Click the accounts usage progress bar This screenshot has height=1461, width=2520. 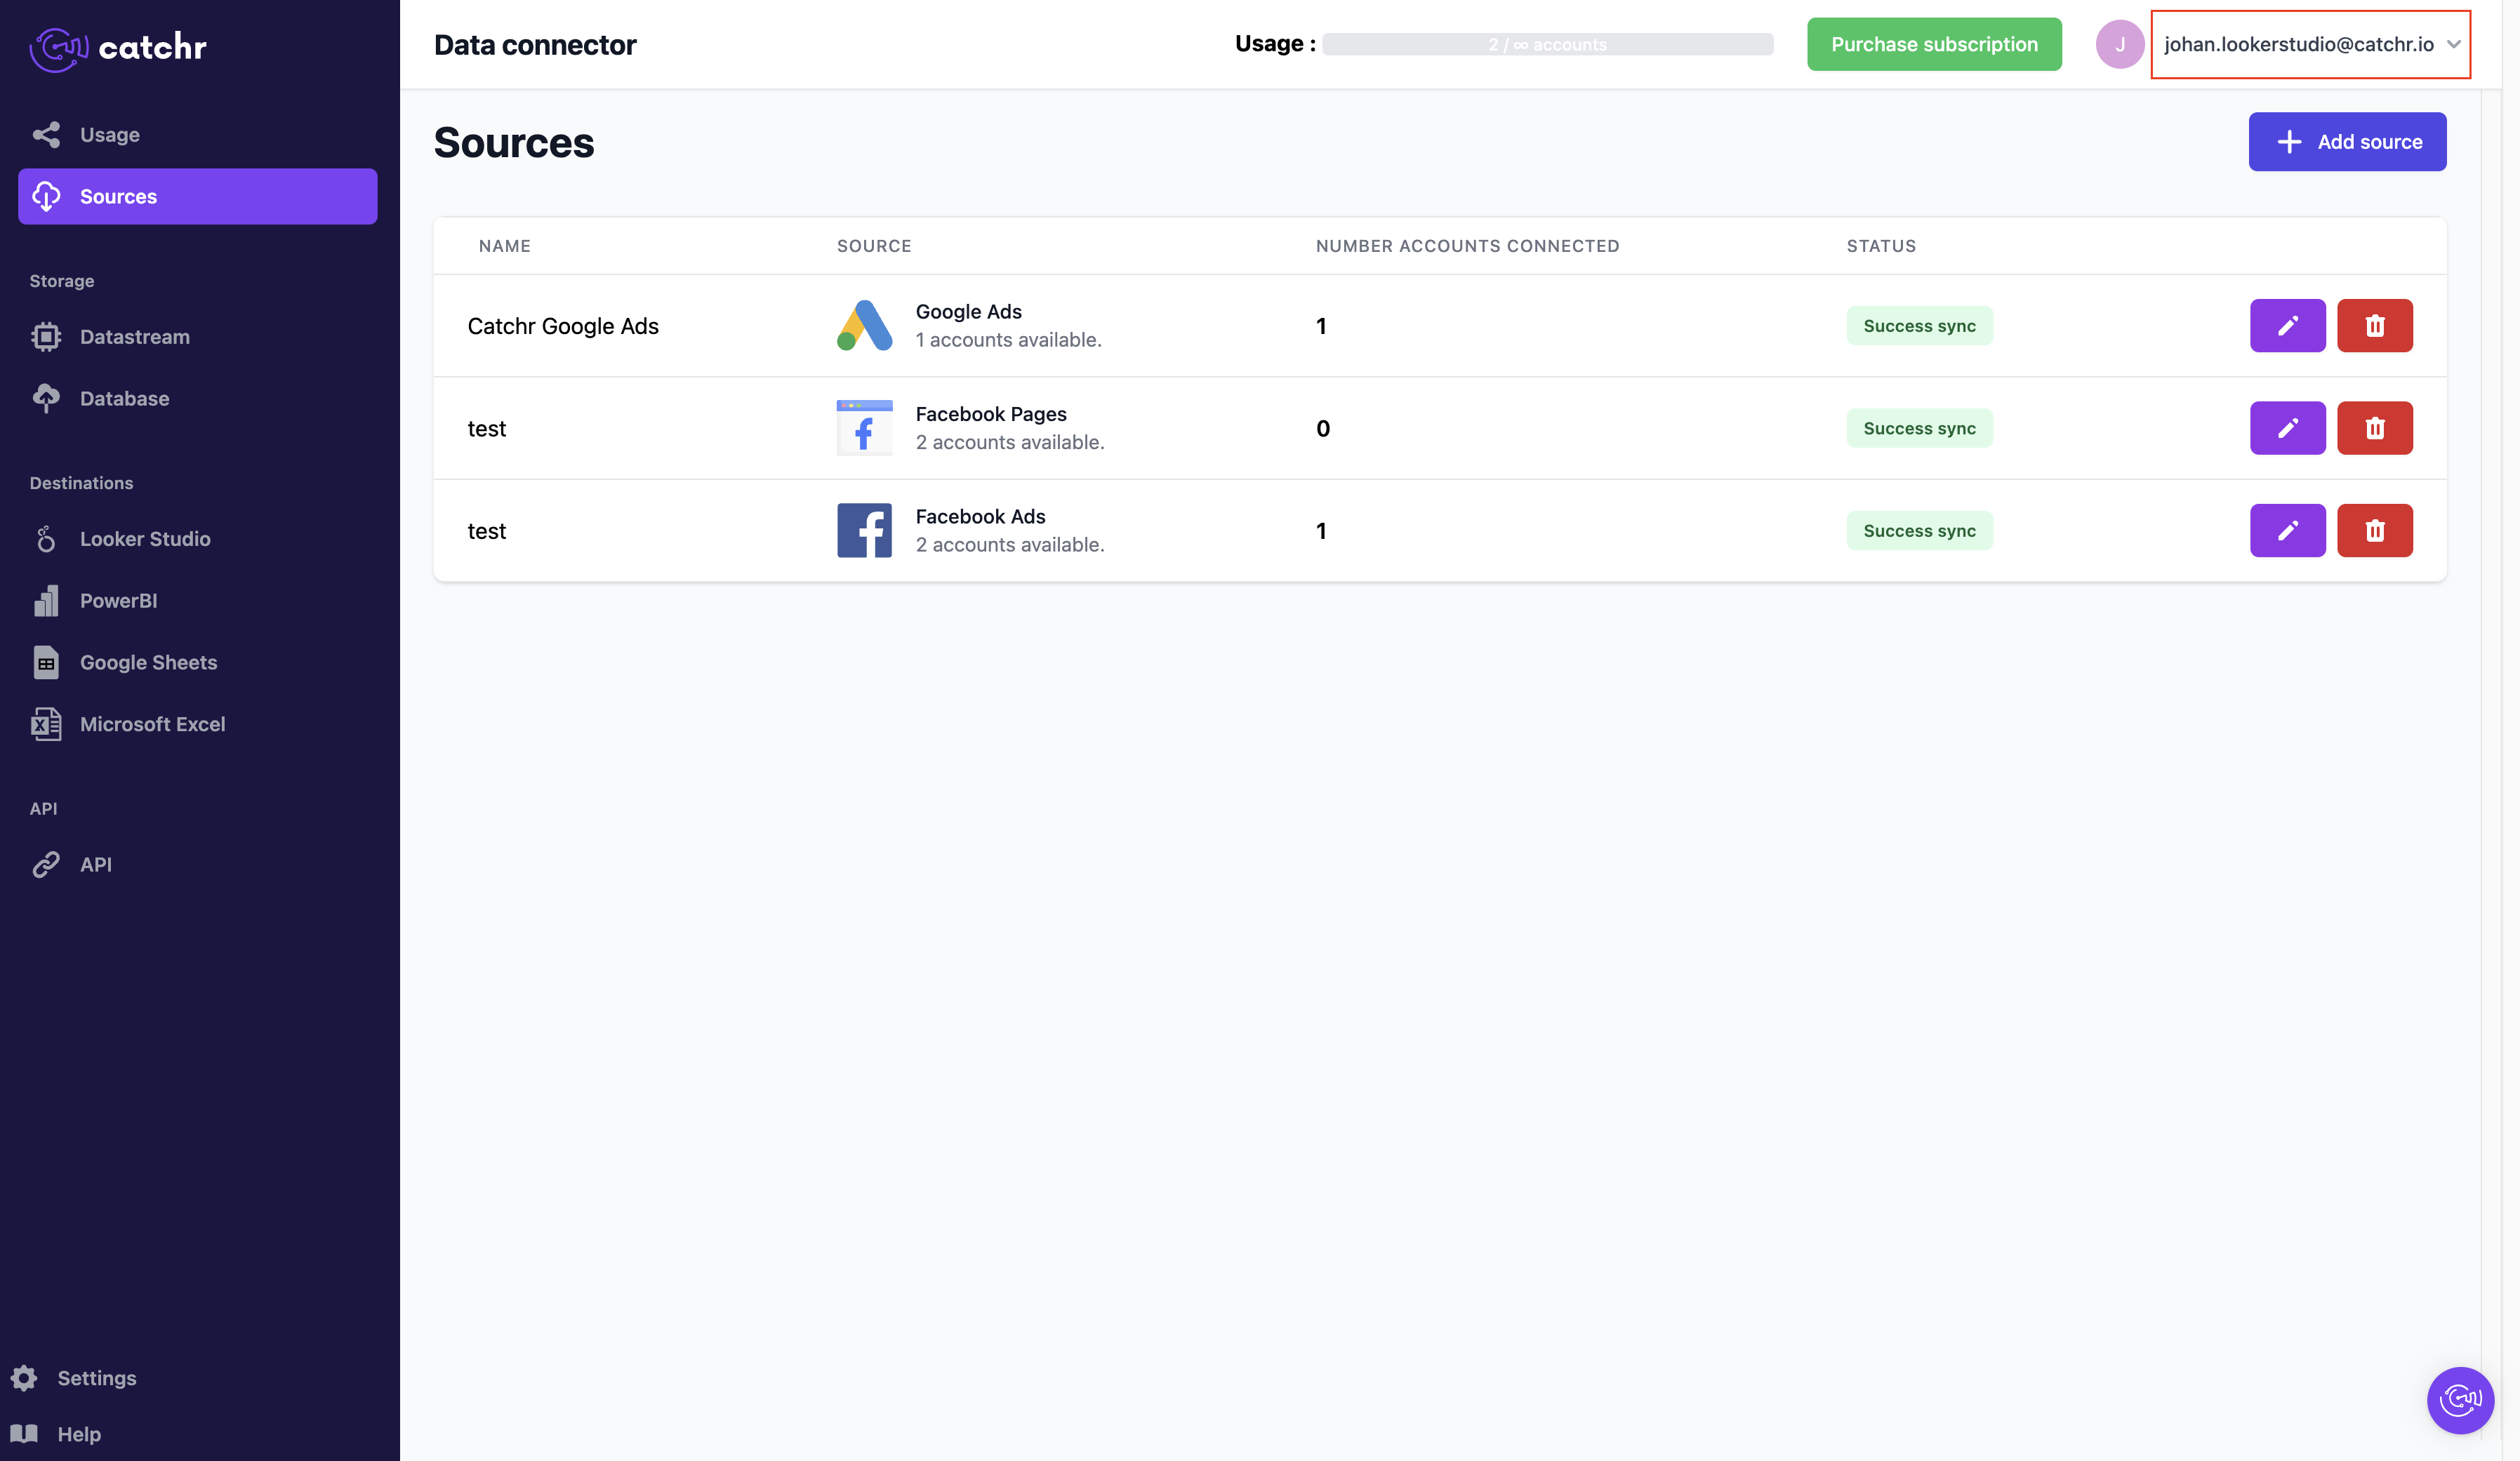tap(1546, 44)
